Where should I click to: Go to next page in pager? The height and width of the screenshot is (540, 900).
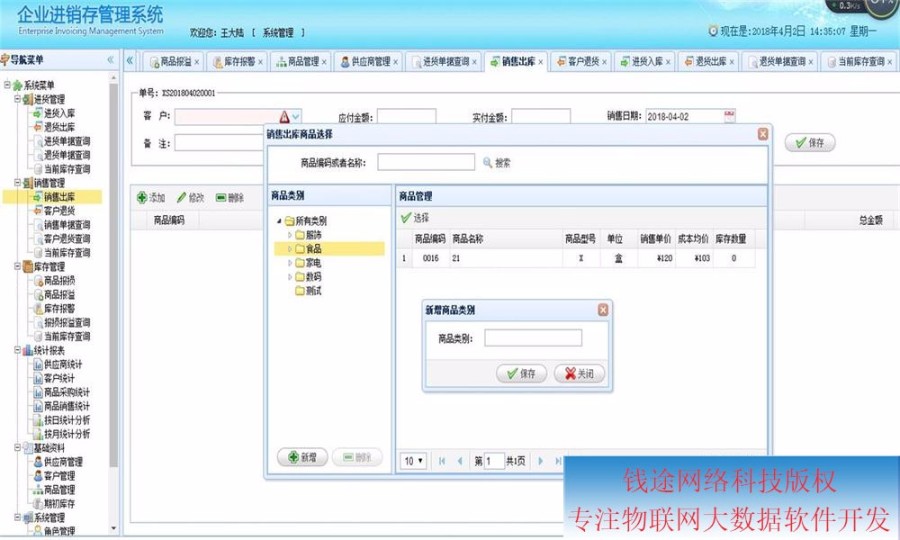[540, 461]
